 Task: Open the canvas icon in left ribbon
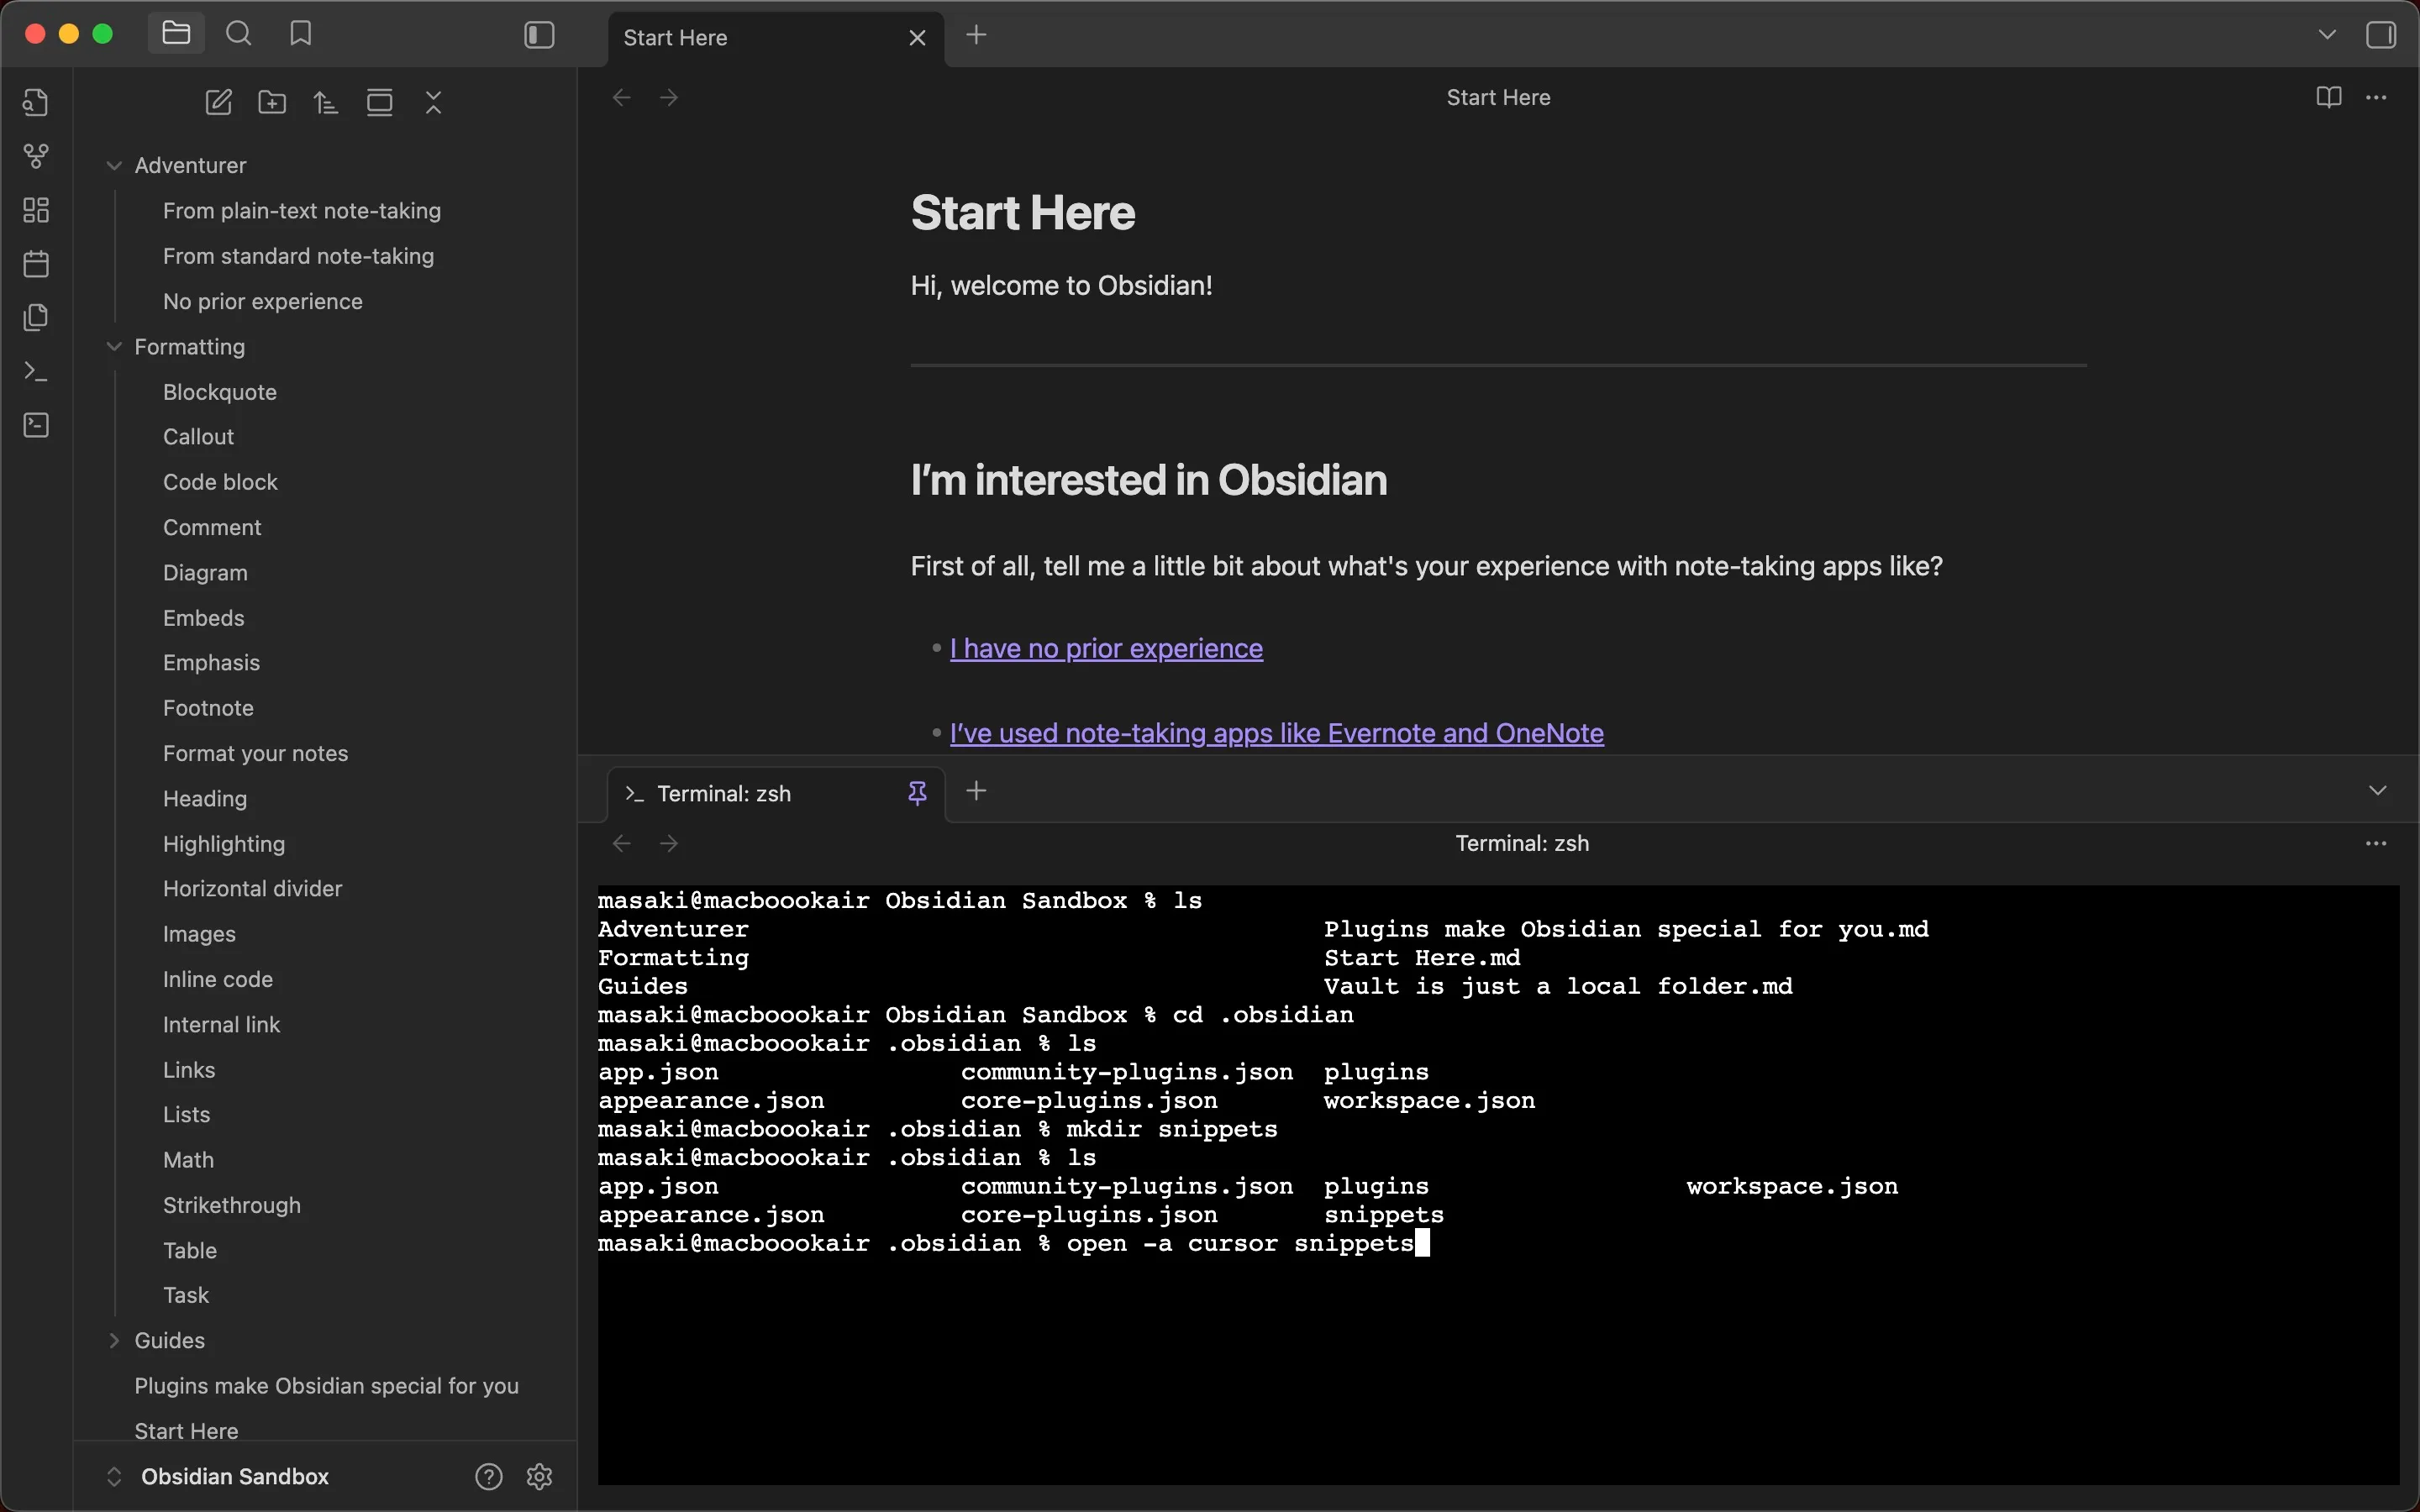36,210
